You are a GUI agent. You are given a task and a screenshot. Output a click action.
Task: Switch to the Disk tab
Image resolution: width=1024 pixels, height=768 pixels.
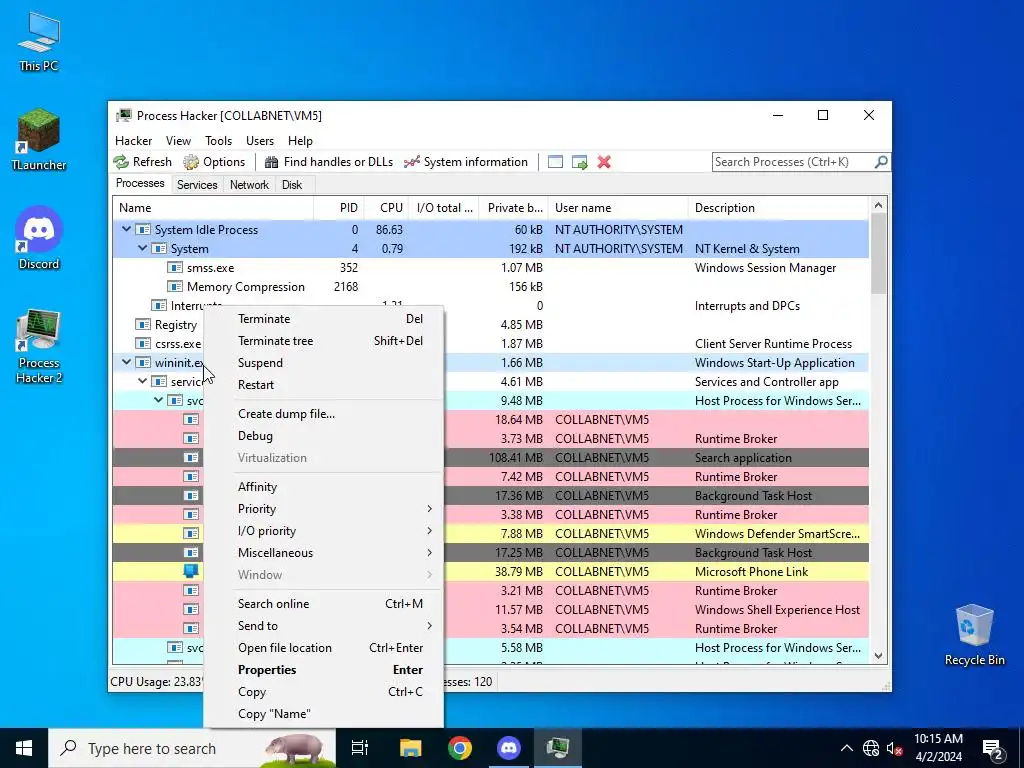tap(292, 185)
